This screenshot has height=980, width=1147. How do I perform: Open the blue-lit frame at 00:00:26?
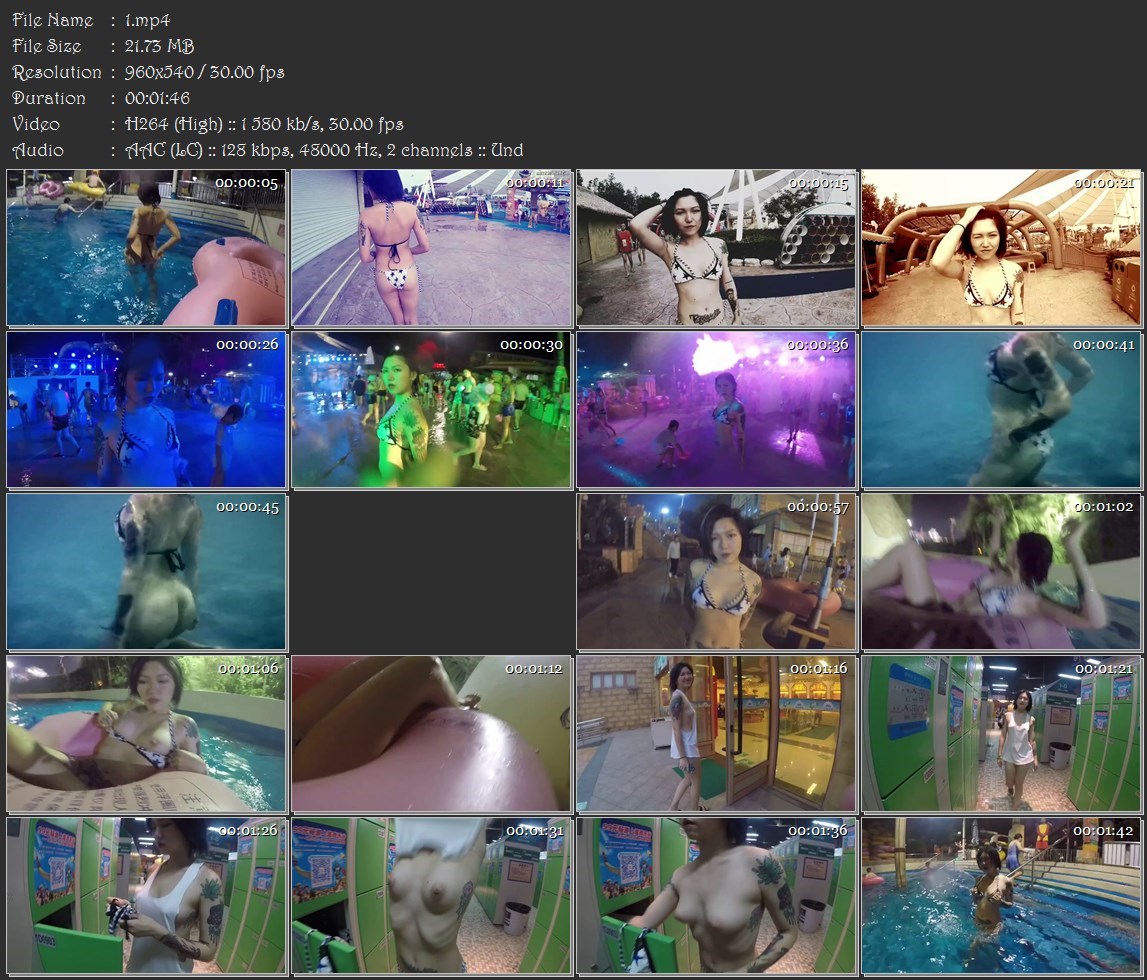point(146,410)
